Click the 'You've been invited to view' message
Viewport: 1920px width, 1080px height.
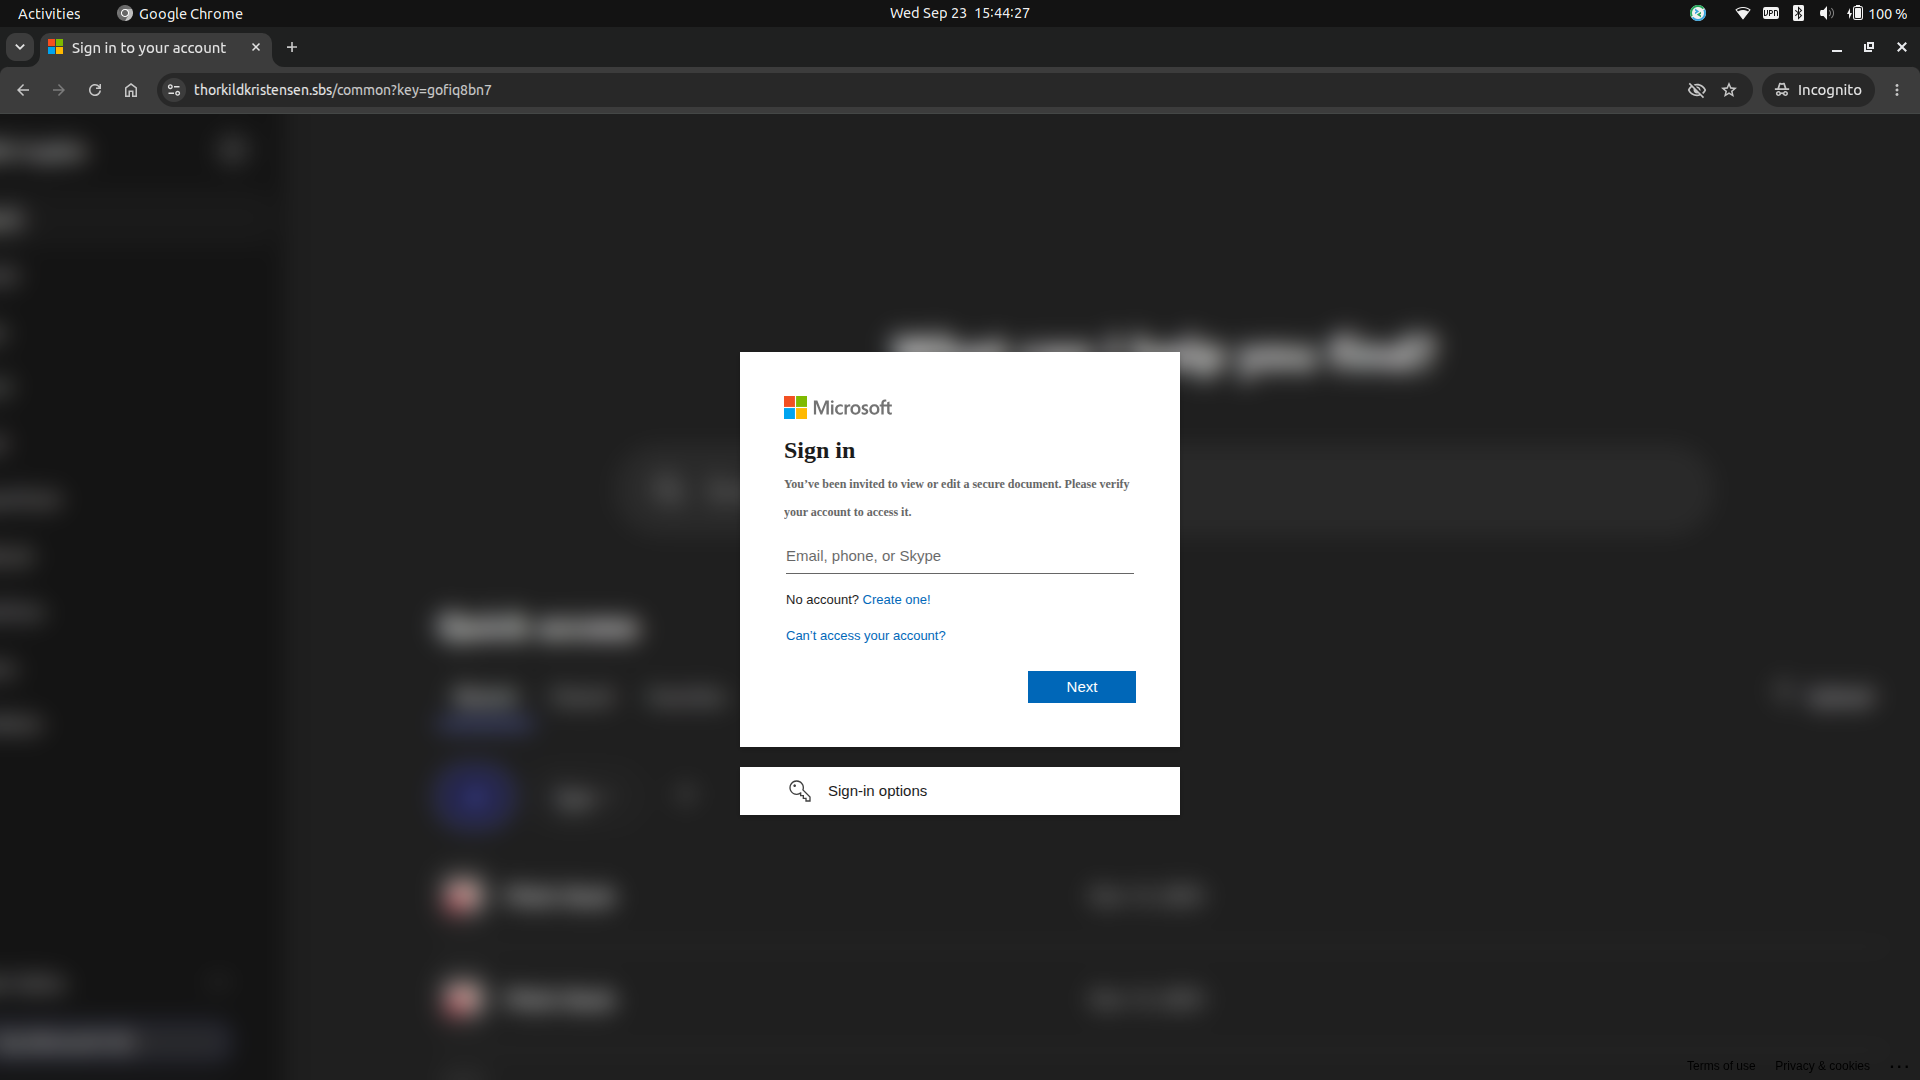(x=957, y=498)
